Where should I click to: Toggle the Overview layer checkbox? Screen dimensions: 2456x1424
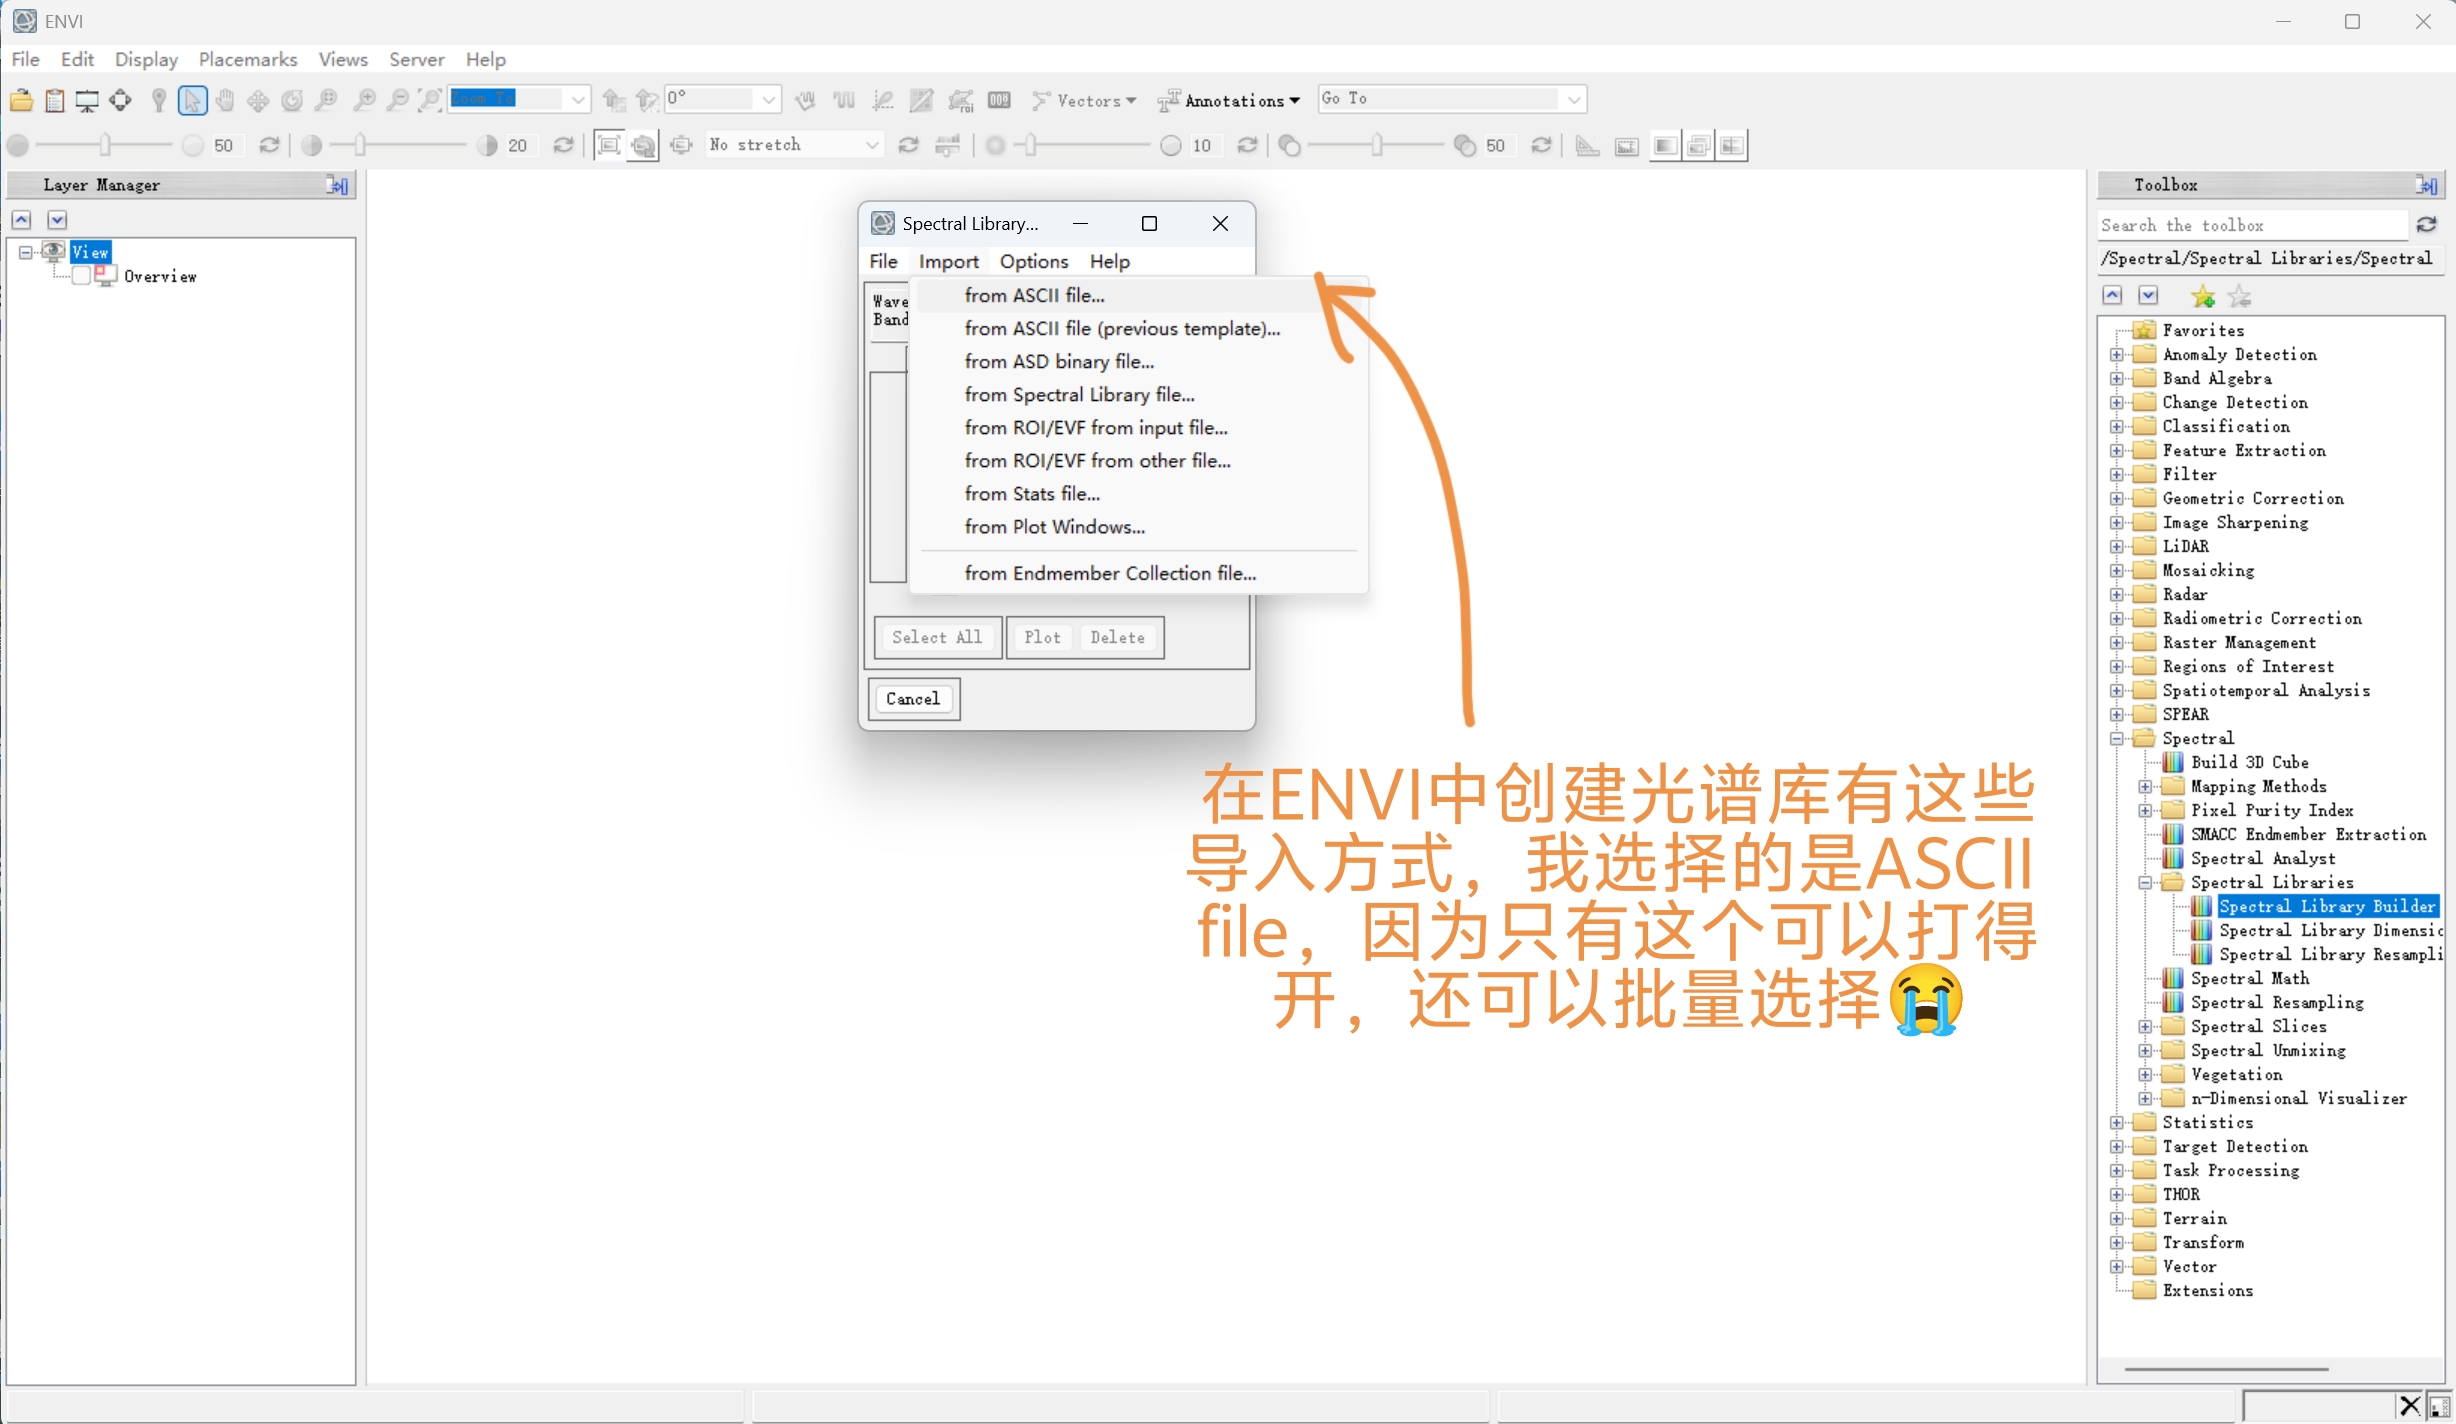[82, 276]
